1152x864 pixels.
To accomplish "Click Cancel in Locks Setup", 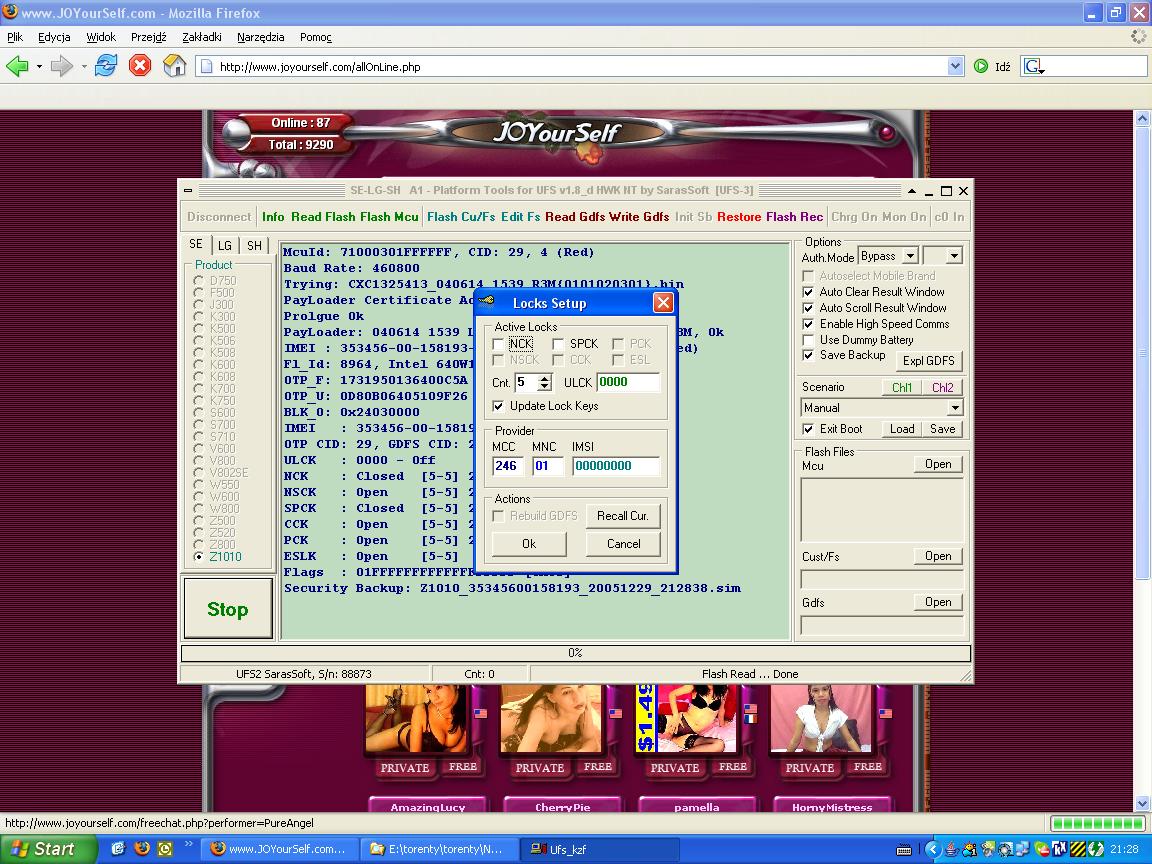I will pos(623,544).
